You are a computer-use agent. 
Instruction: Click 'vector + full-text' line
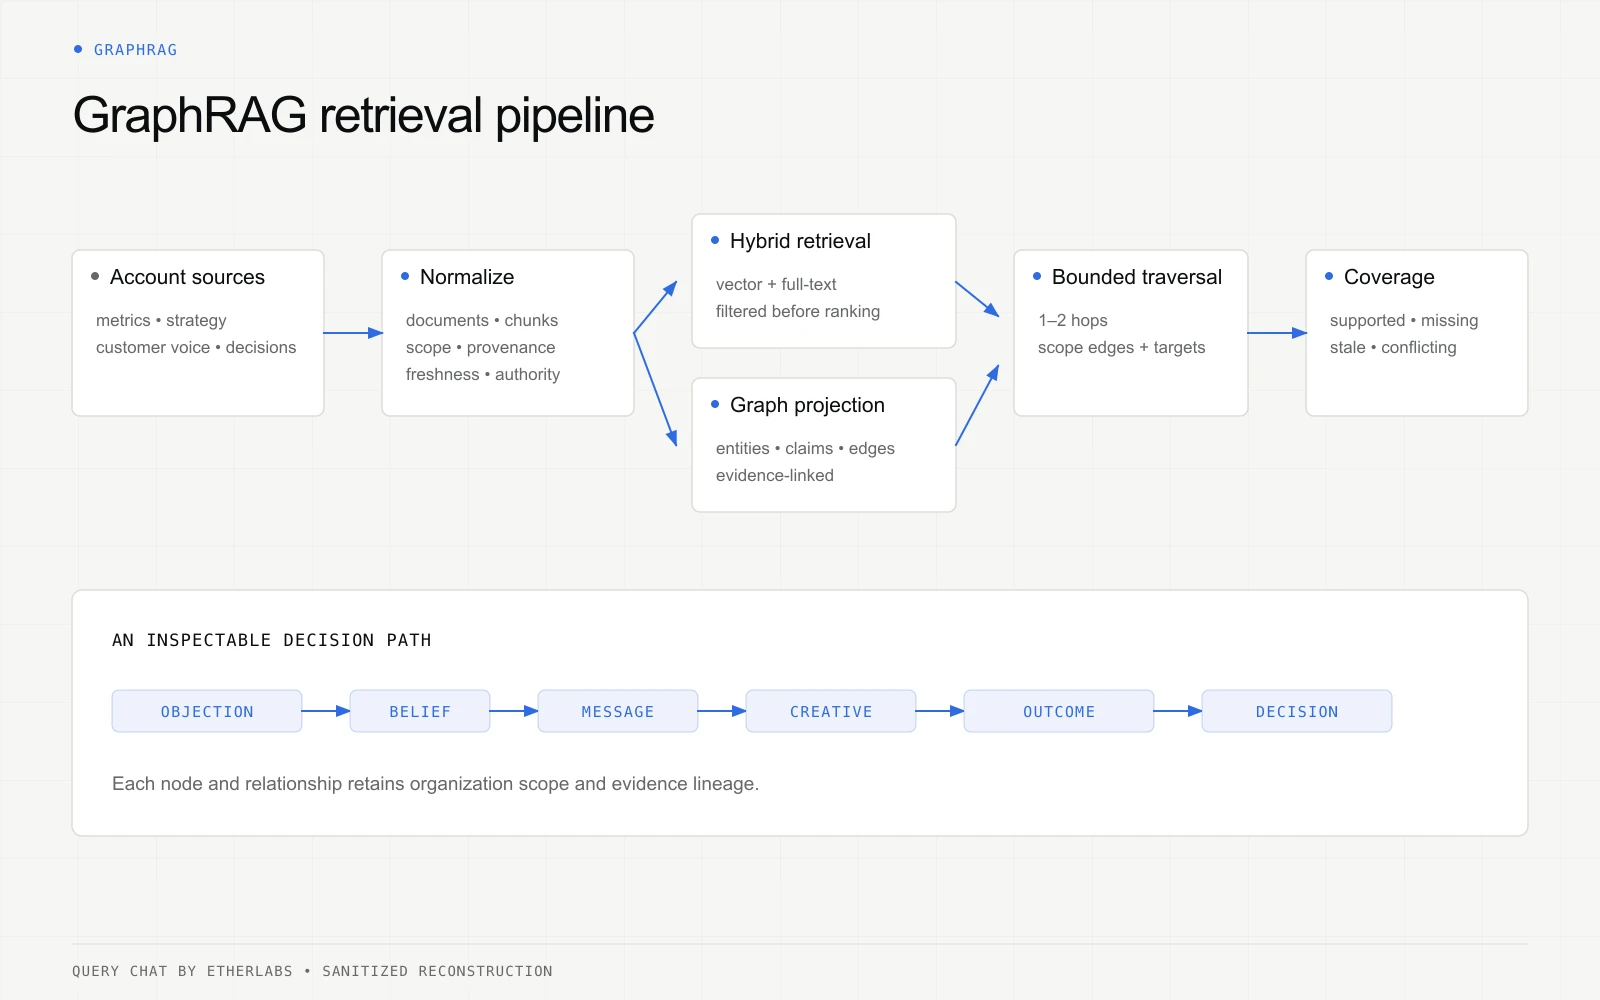click(x=776, y=284)
